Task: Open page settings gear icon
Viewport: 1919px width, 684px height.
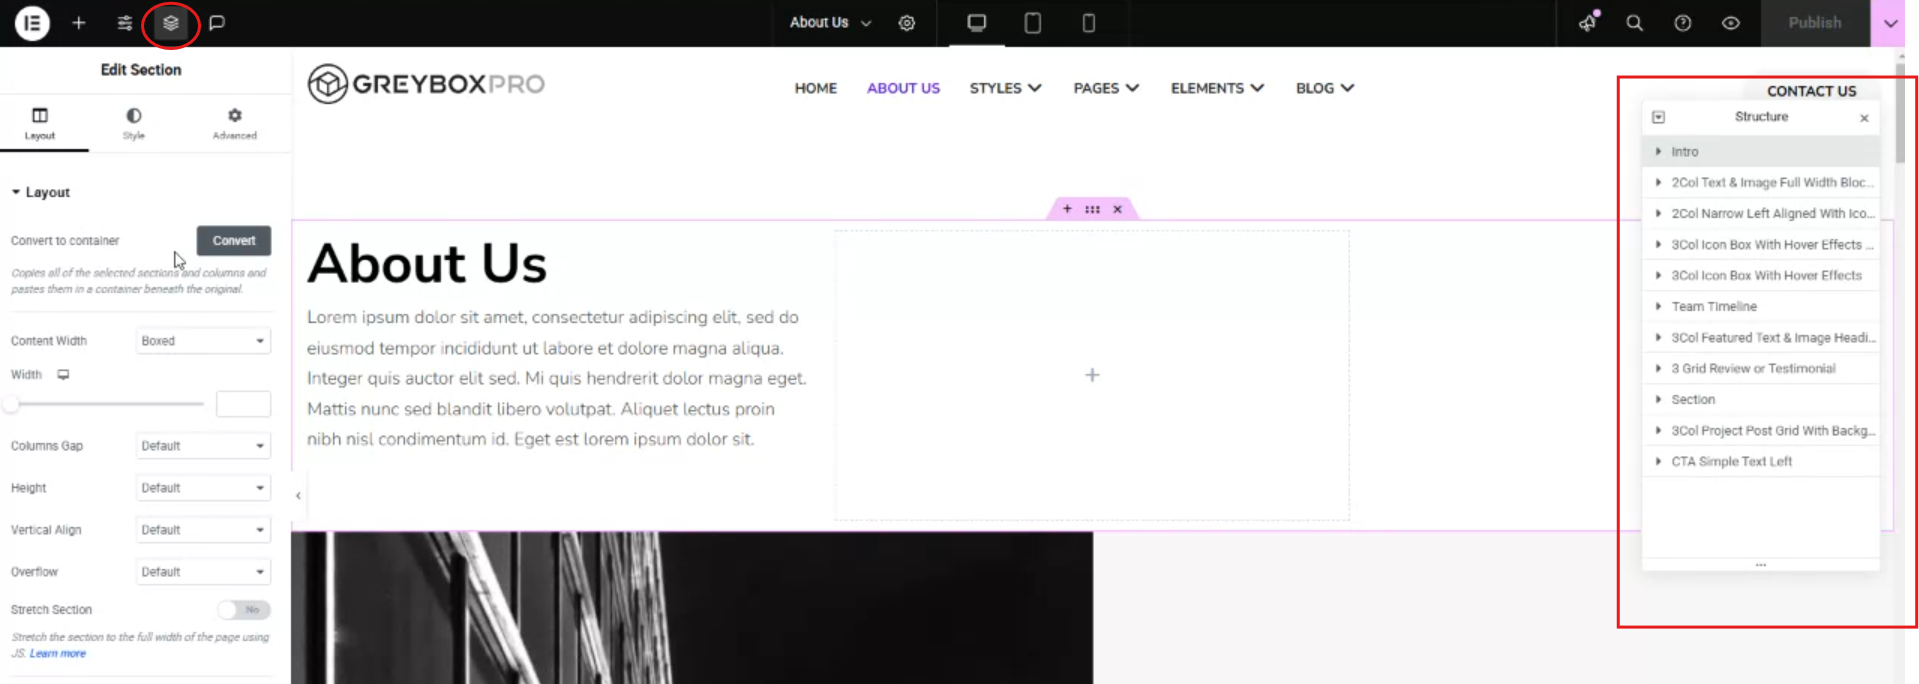Action: [x=907, y=23]
